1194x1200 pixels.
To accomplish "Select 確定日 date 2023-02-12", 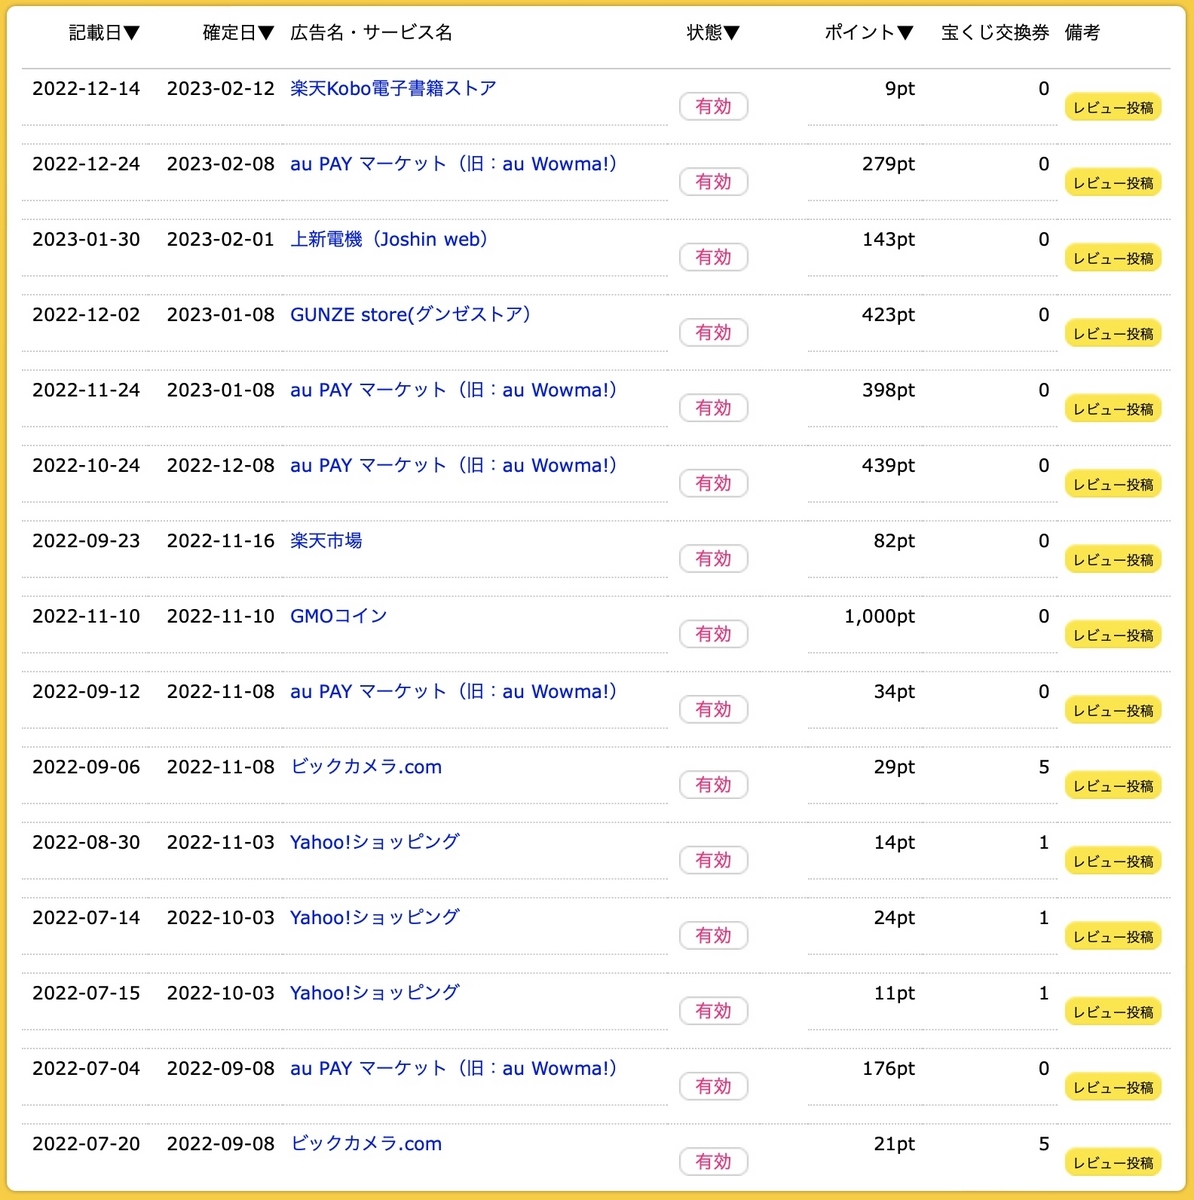I will [221, 88].
